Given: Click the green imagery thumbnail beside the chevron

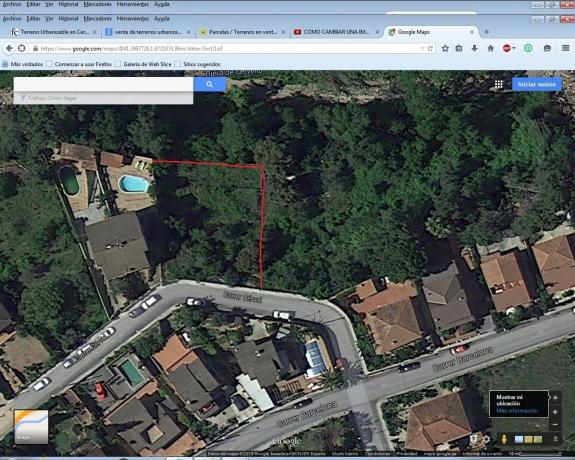Looking at the screenshot, I should (538, 439).
